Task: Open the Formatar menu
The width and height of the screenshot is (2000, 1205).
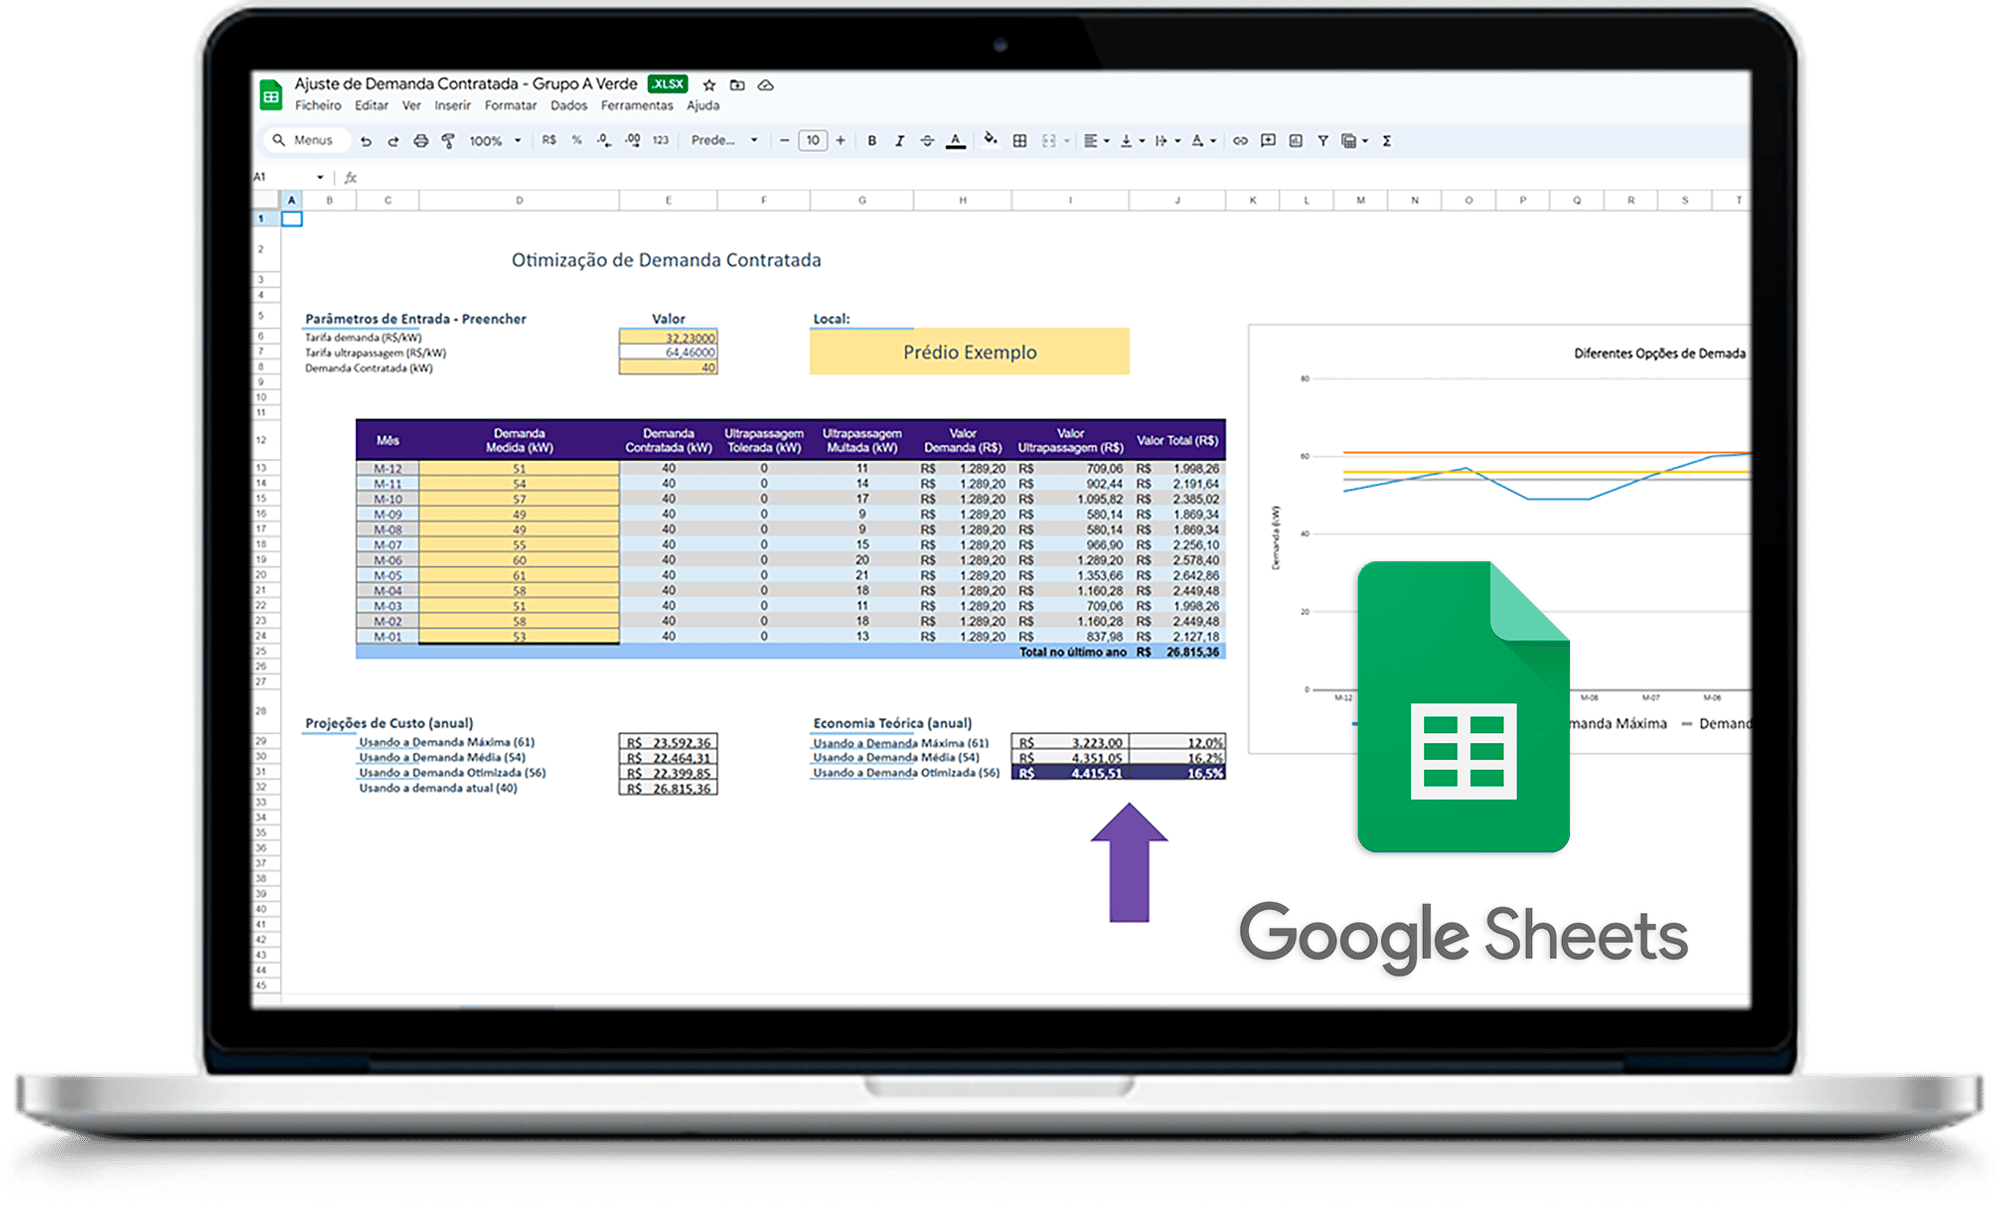Action: 510,106
